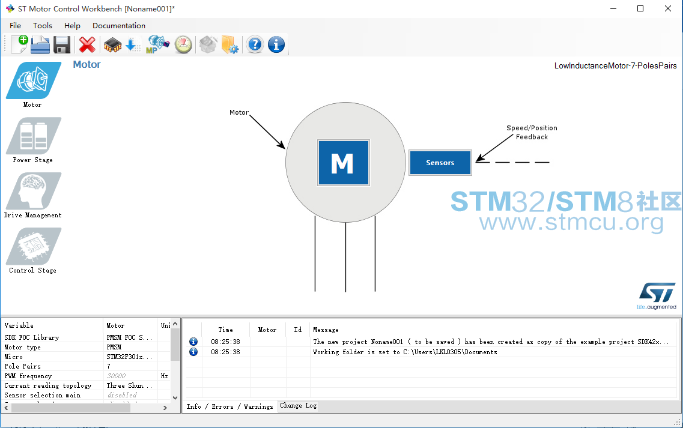
Task: Click the blue M motor block
Action: tap(342, 163)
